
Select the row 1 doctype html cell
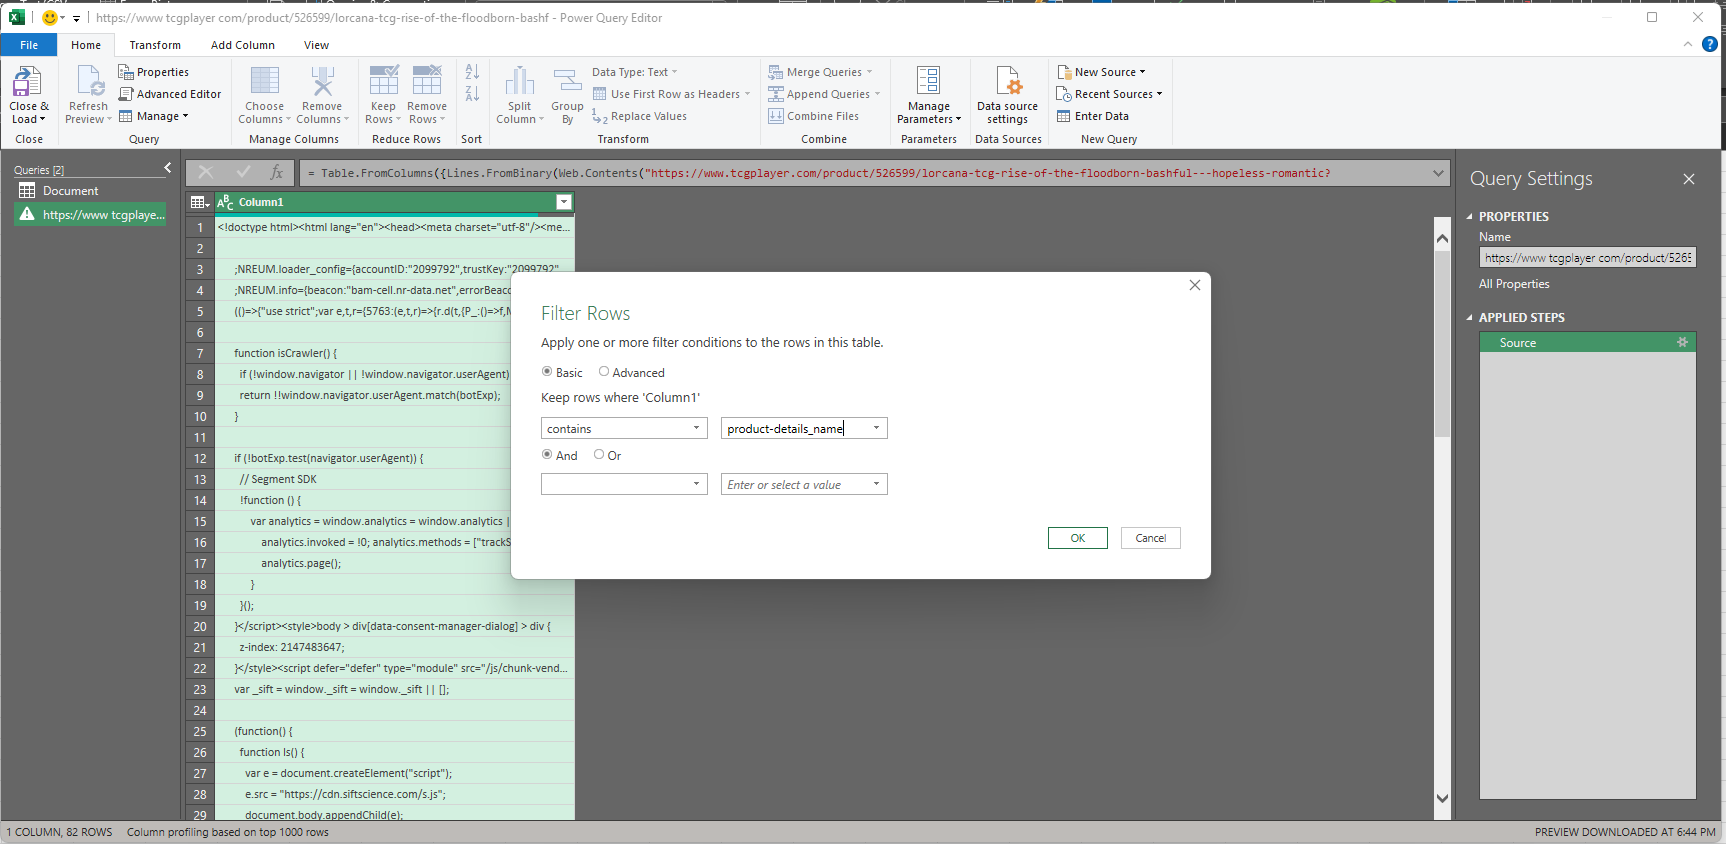(394, 227)
